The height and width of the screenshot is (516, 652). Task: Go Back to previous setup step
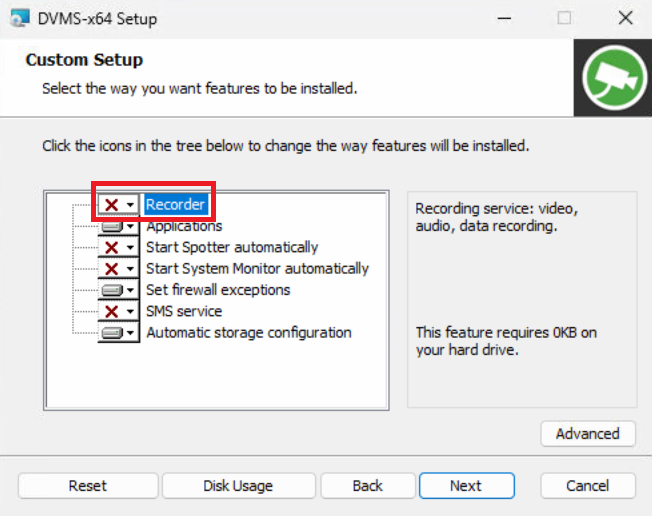[x=368, y=486]
